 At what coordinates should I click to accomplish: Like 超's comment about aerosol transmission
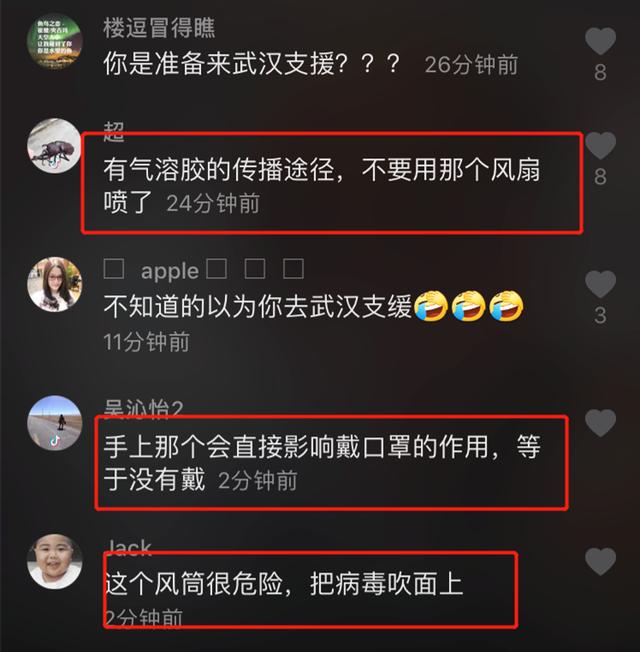(600, 145)
